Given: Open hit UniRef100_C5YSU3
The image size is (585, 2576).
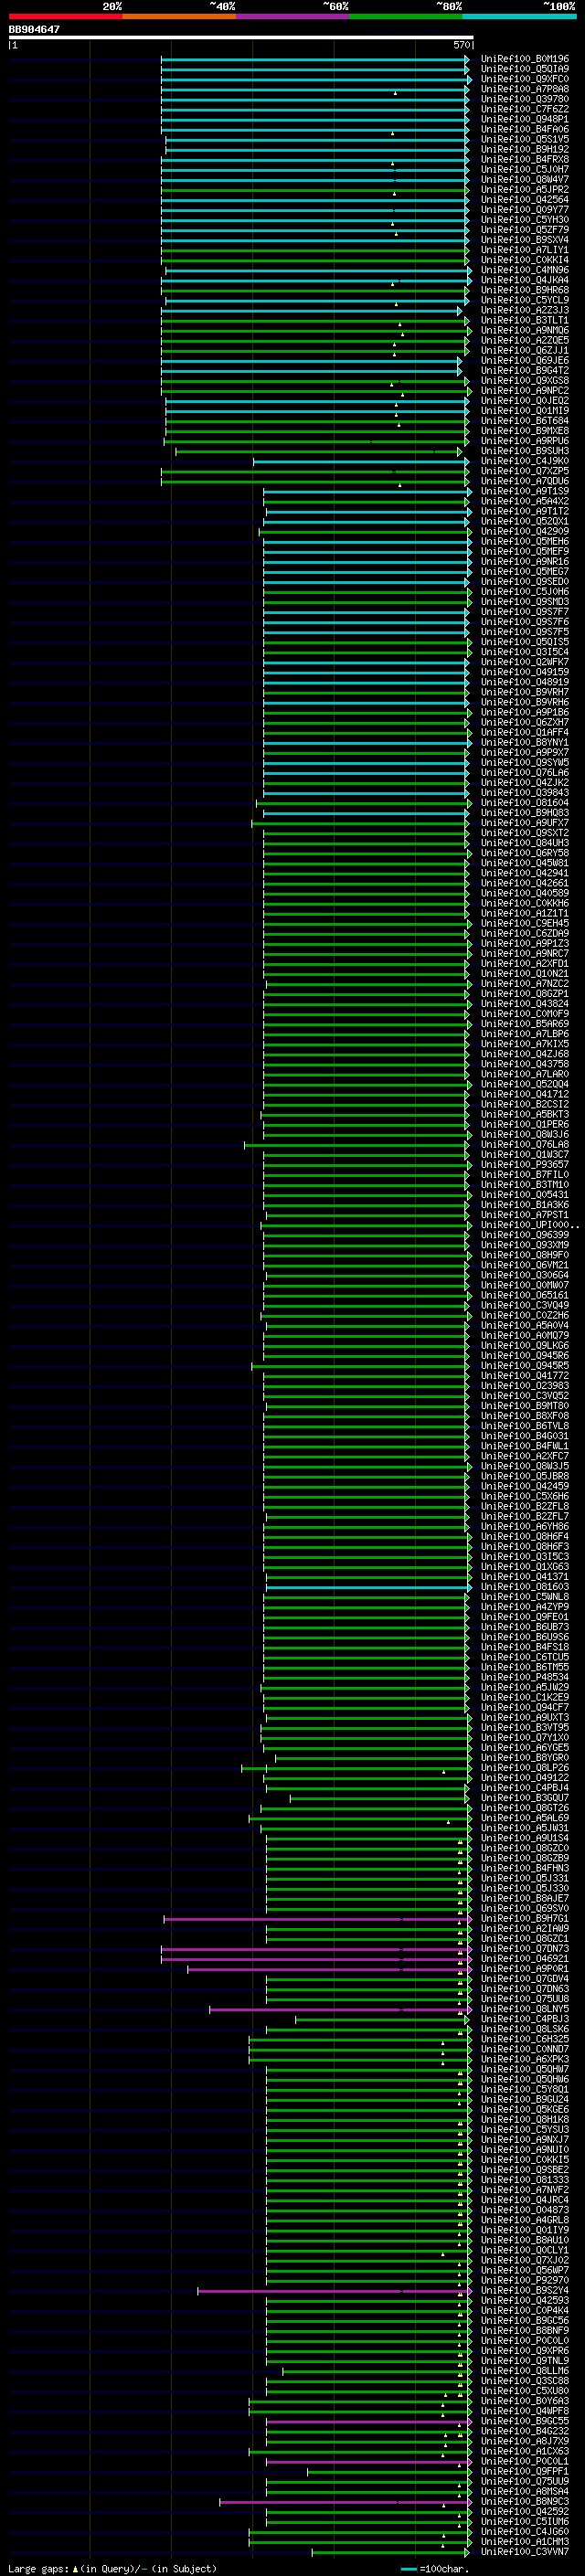Looking at the screenshot, I should [x=525, y=2130].
